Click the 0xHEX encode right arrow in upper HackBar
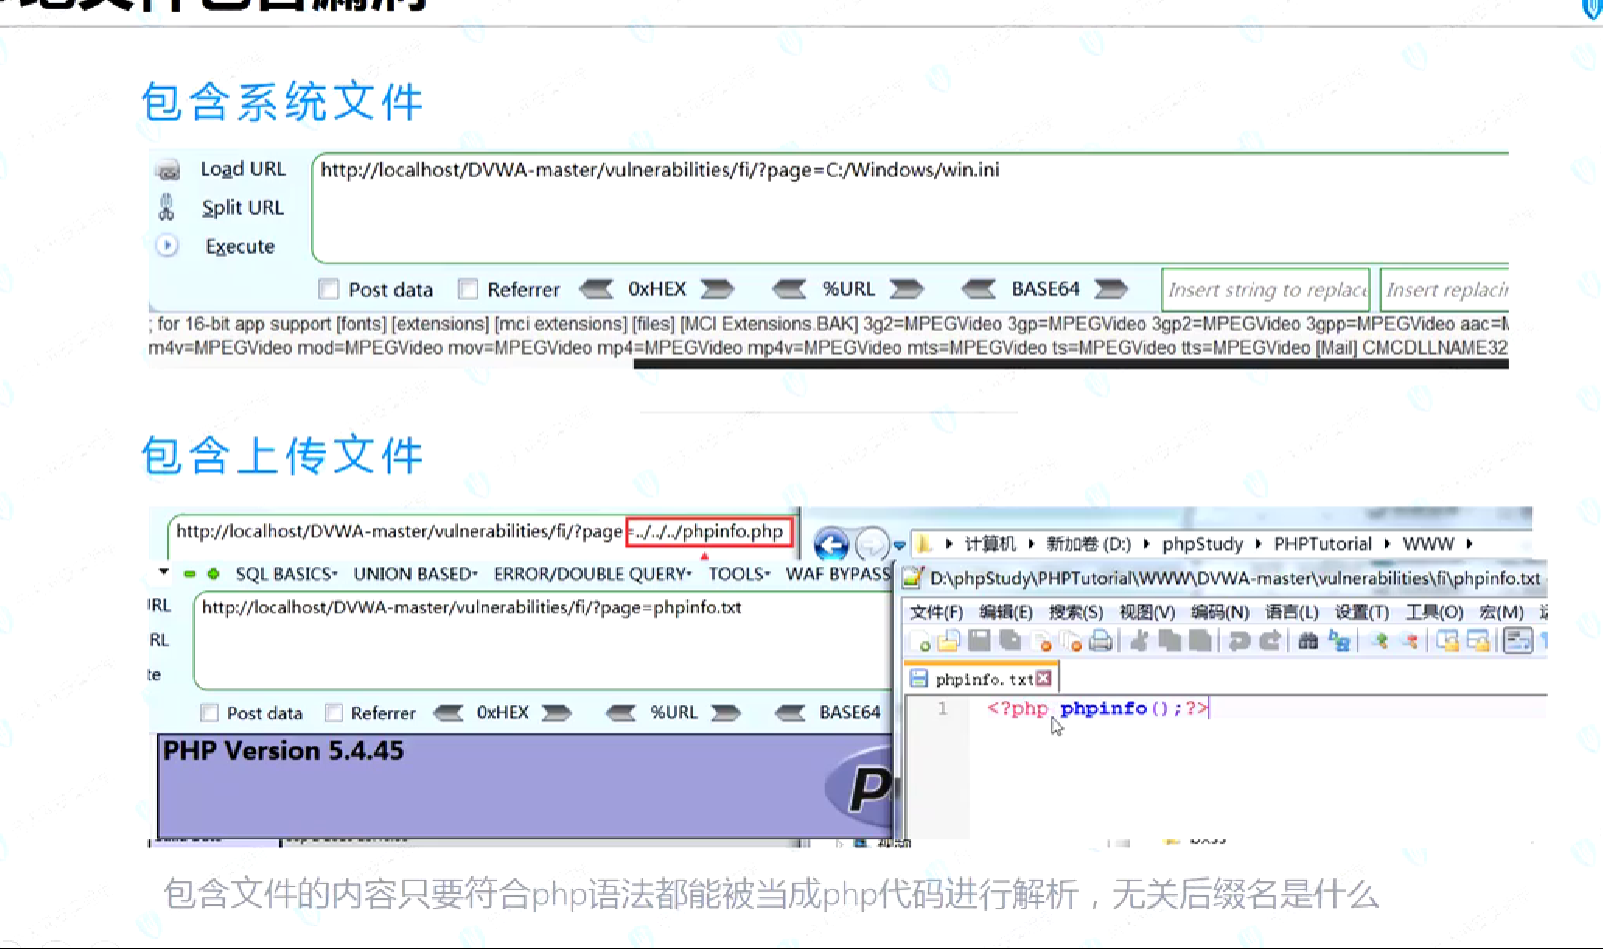The width and height of the screenshot is (1603, 949). tap(717, 289)
